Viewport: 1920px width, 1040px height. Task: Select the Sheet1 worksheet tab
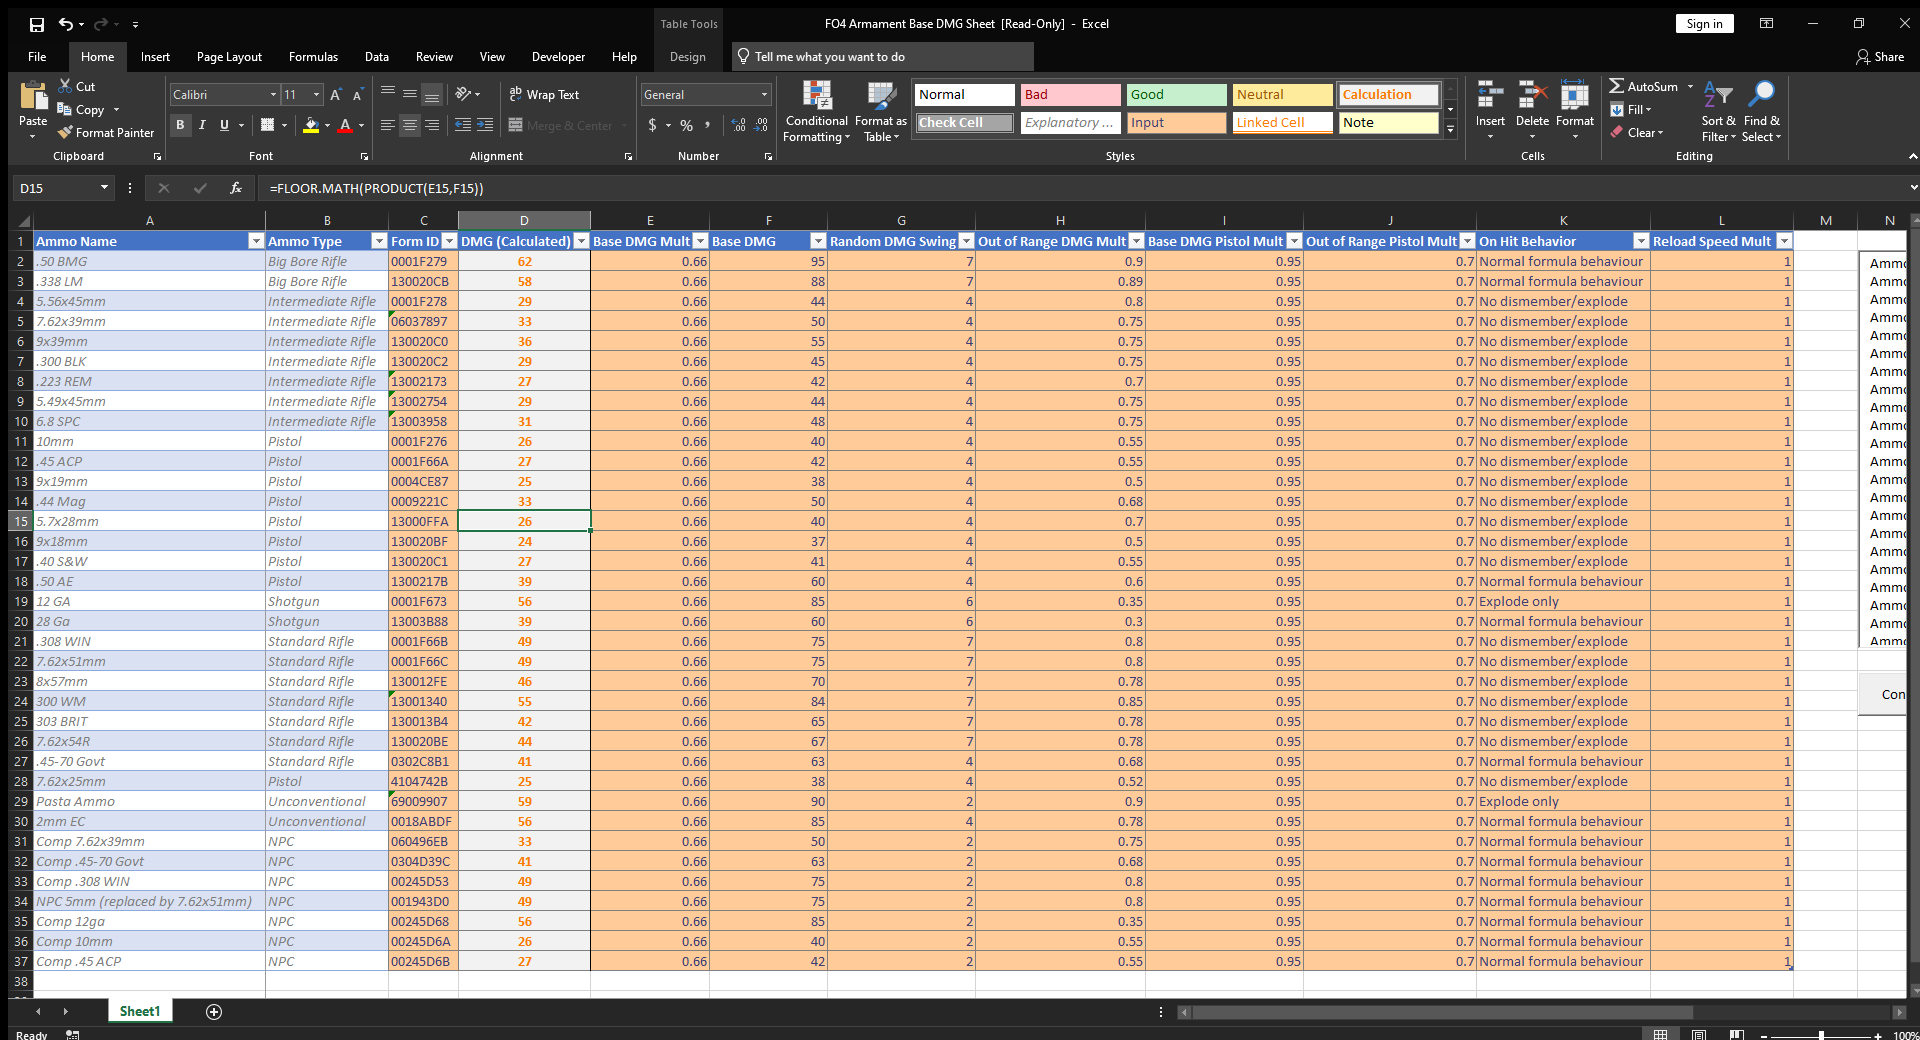click(140, 1012)
